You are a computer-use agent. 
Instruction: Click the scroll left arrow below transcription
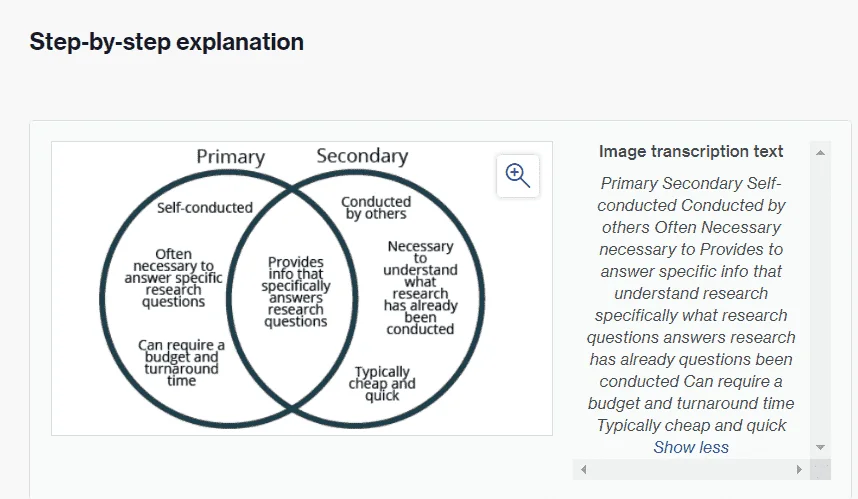(583, 469)
